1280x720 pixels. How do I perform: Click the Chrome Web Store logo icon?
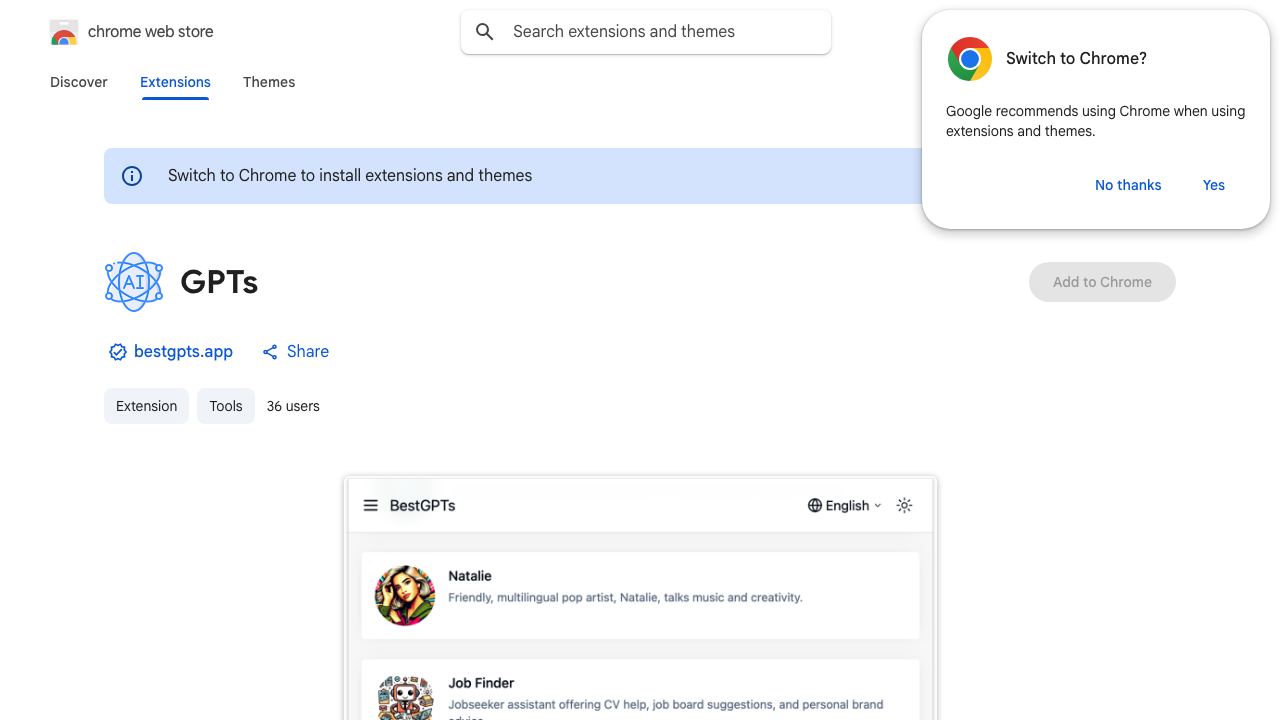click(64, 32)
